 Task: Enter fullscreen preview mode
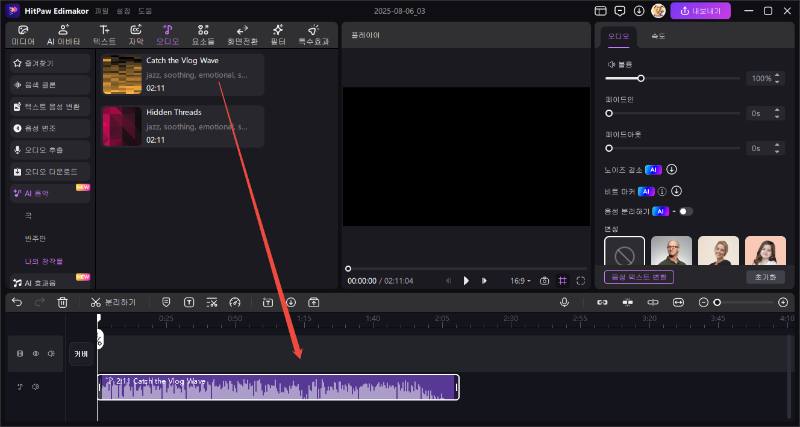point(581,281)
